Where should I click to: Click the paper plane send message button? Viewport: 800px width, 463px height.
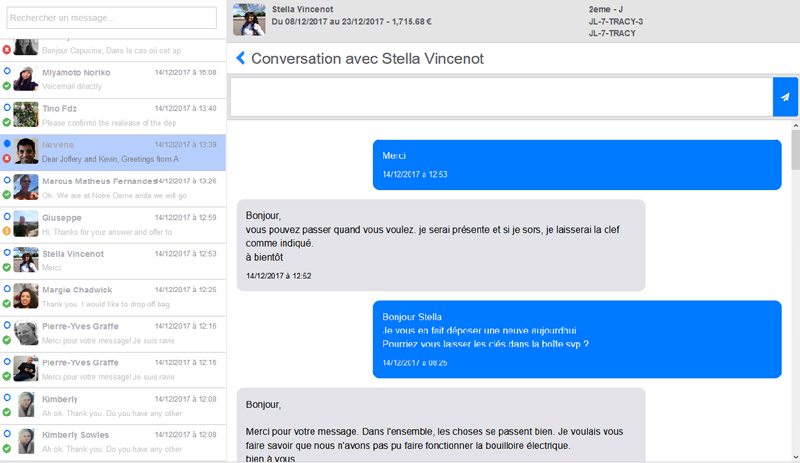coord(785,97)
